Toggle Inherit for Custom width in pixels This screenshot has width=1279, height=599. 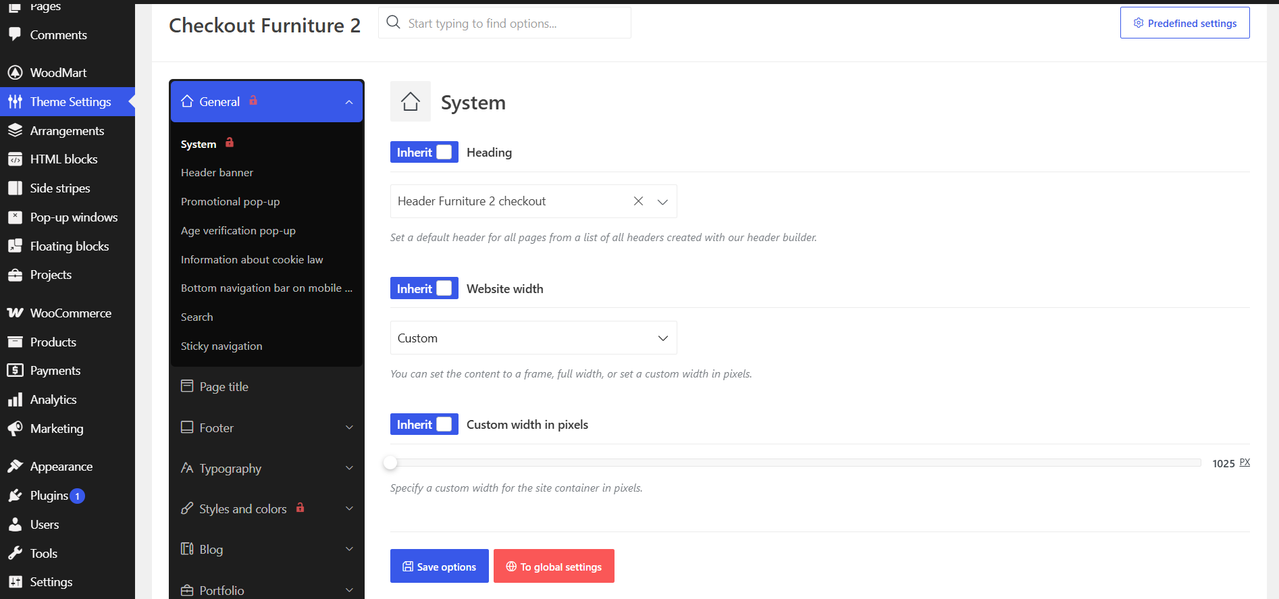pos(424,424)
